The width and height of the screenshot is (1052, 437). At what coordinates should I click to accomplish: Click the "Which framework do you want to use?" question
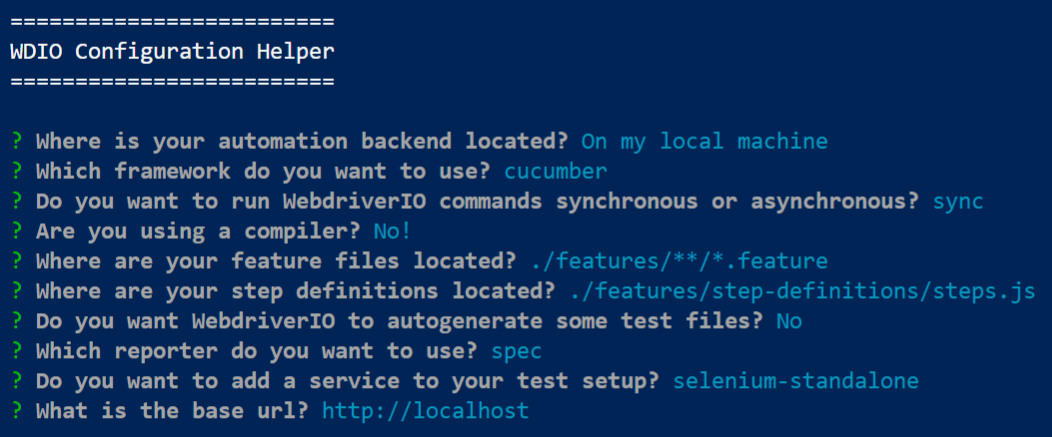(x=264, y=171)
